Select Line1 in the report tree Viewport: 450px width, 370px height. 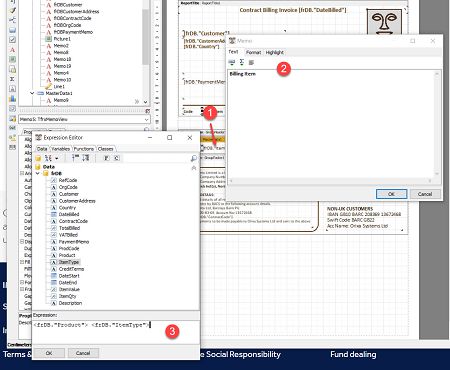click(x=59, y=86)
